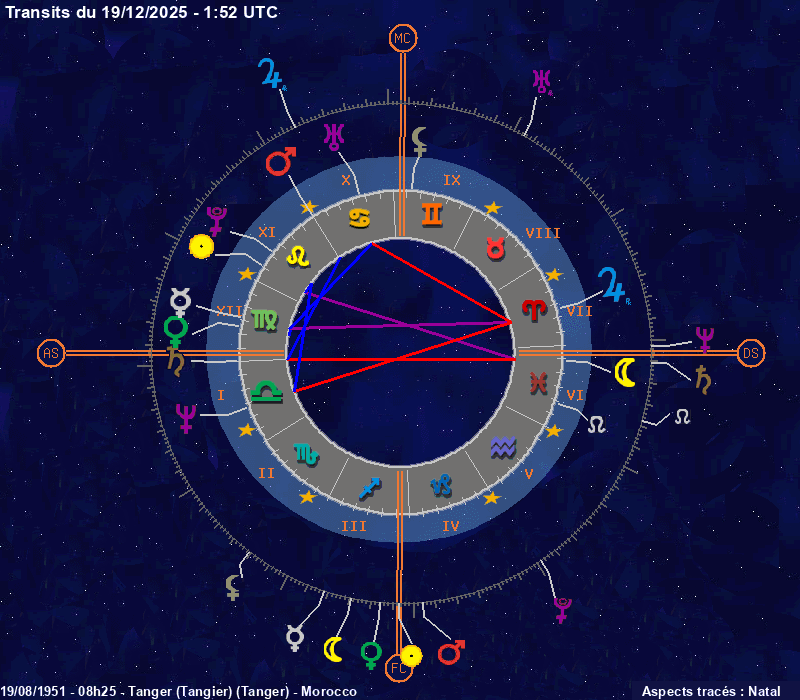Select natal Jupiter glyph near Aries
The height and width of the screenshot is (700, 800).
pyautogui.click(x=612, y=286)
